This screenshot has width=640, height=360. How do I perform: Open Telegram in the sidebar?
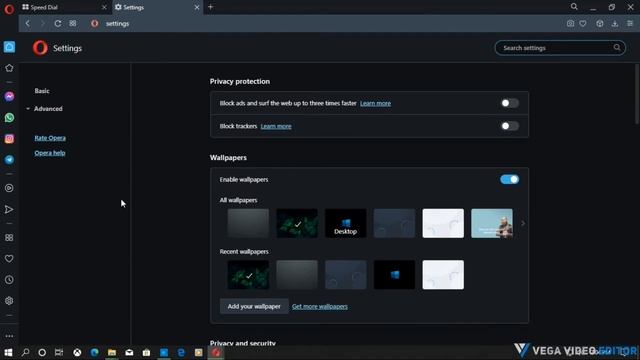pos(9,160)
